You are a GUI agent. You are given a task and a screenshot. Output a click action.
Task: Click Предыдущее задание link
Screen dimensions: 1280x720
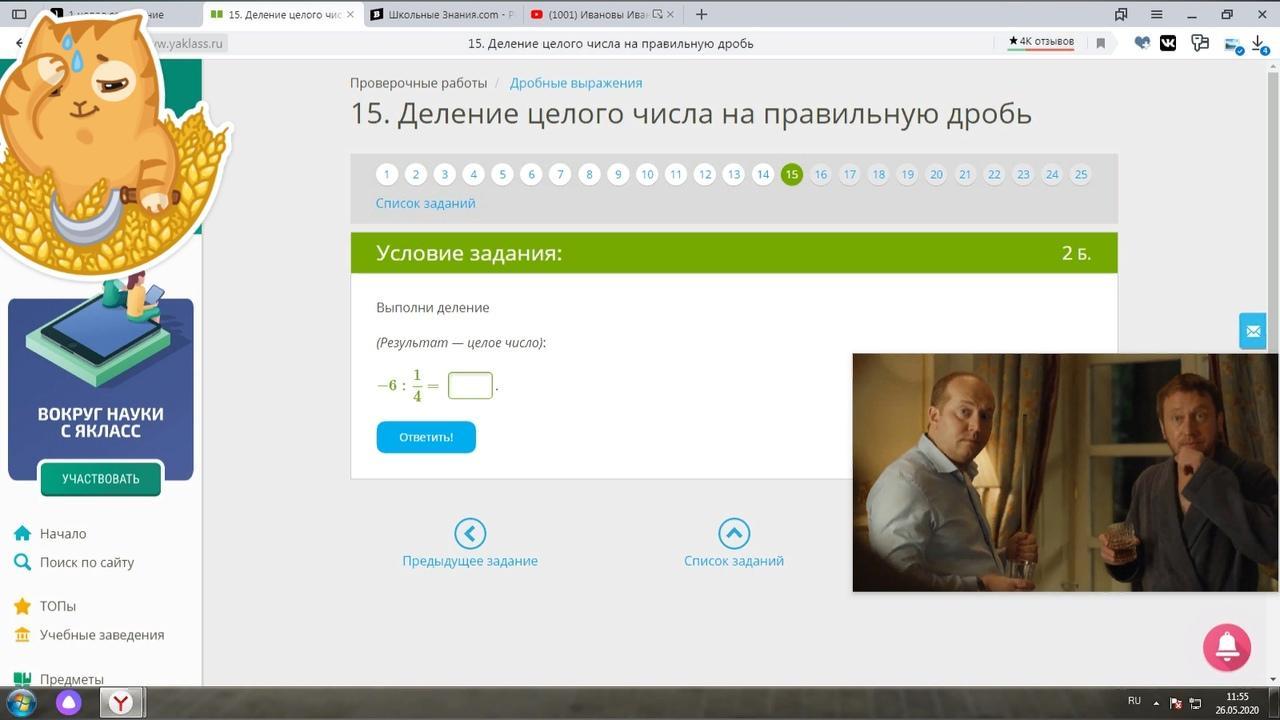point(470,561)
